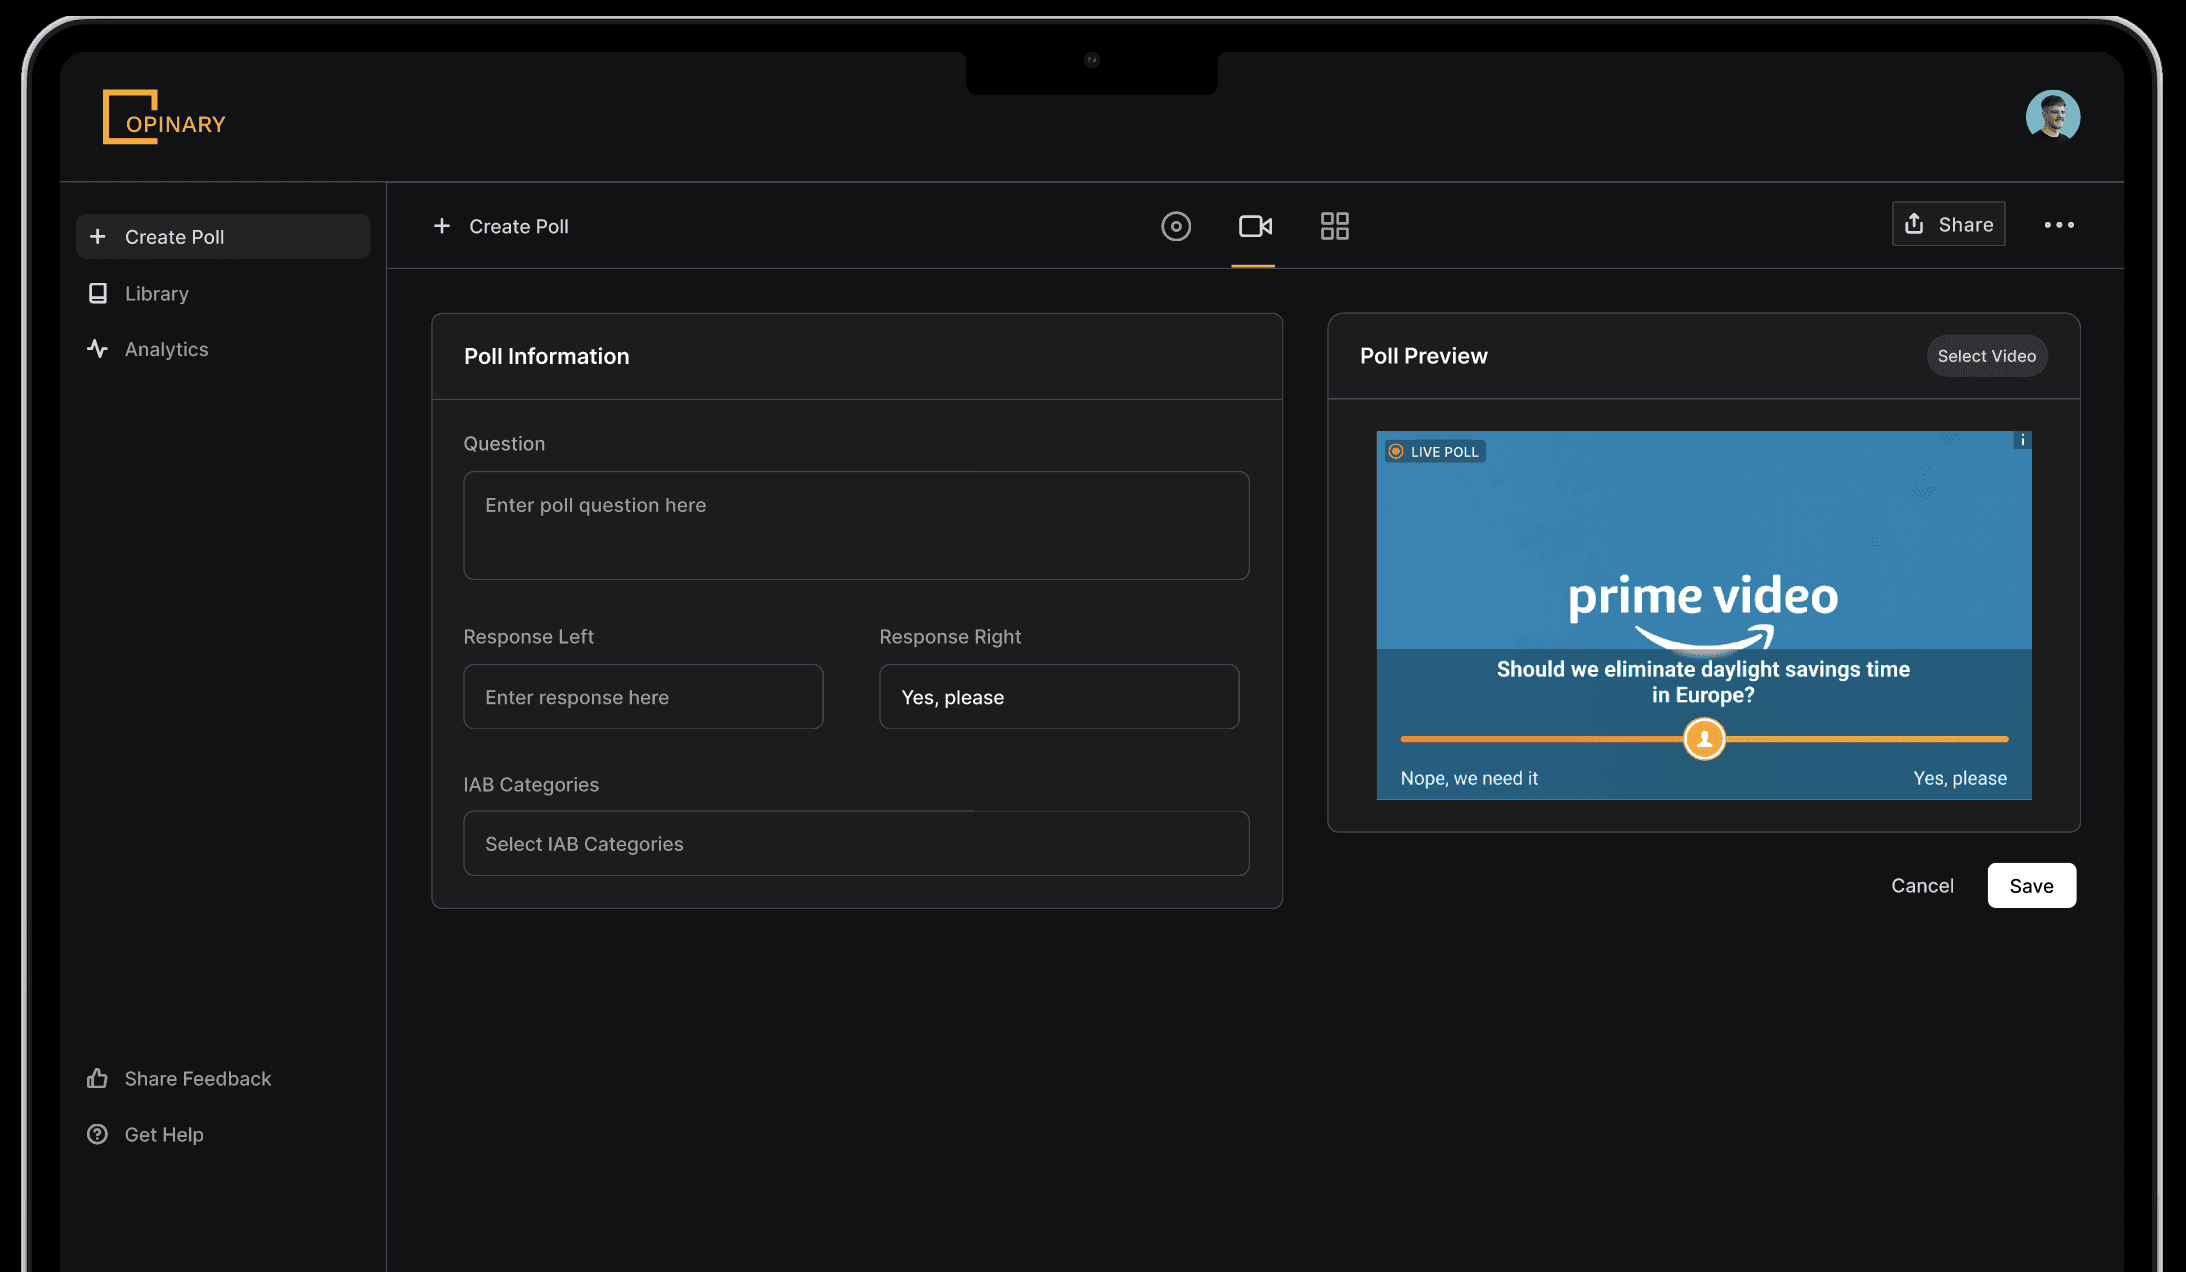Click the Select Video button
Image resolution: width=2186 pixels, height=1272 pixels.
pyautogui.click(x=1986, y=356)
